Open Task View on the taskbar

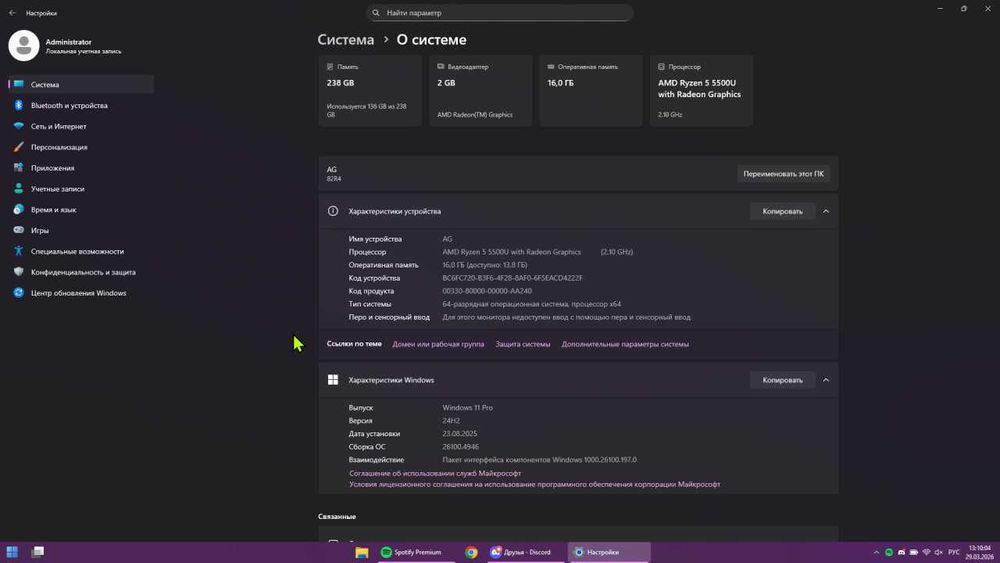pos(38,552)
